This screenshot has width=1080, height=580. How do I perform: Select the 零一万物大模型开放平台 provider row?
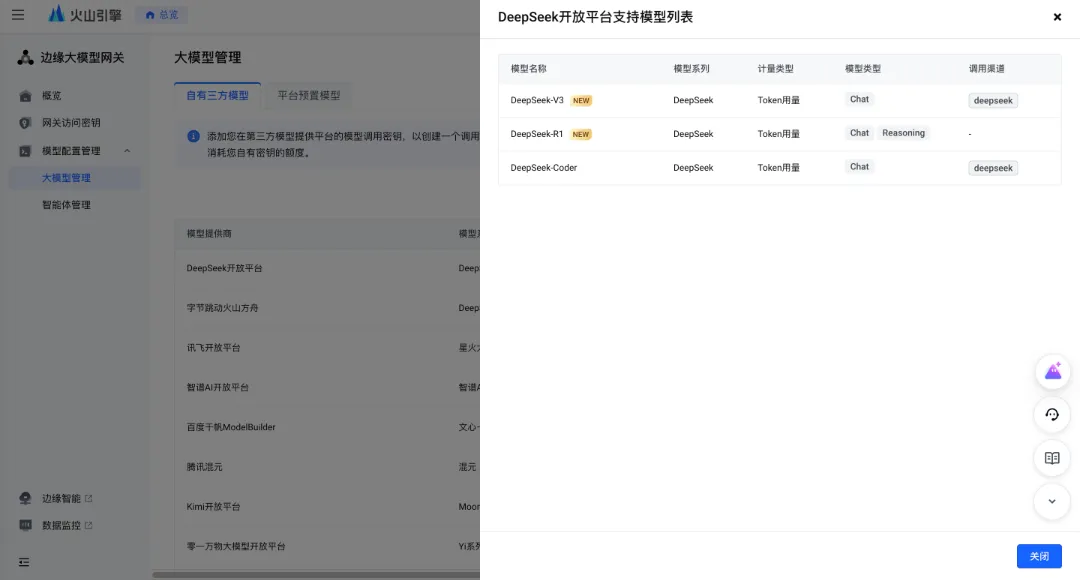[327, 546]
